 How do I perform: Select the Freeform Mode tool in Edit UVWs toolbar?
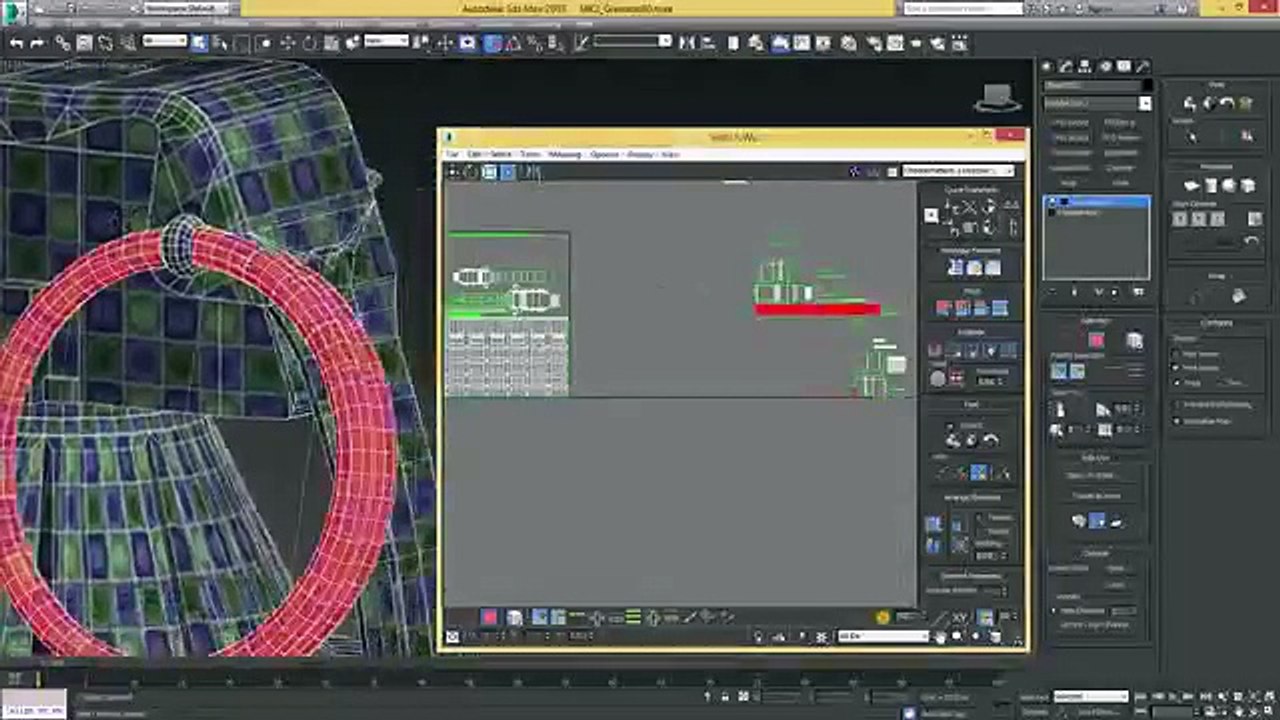pyautogui.click(x=507, y=172)
